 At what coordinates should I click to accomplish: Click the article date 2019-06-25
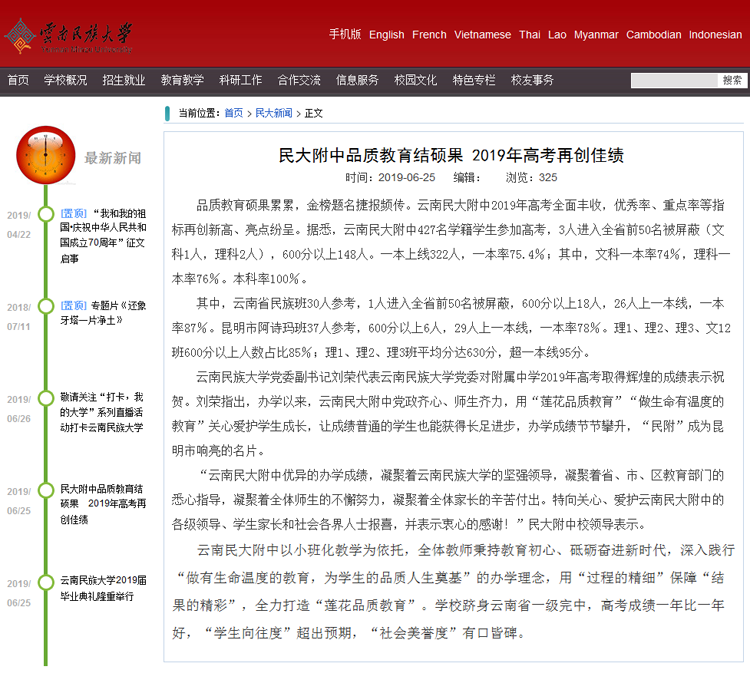click(407, 177)
